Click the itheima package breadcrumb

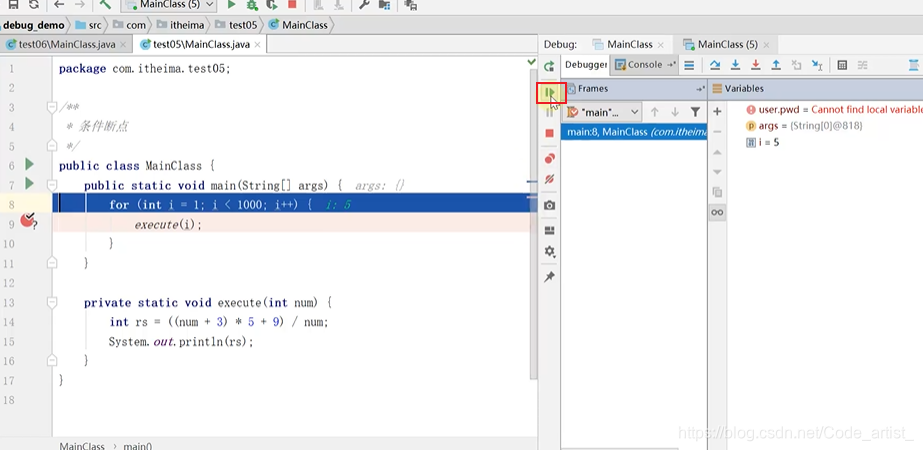(x=180, y=25)
